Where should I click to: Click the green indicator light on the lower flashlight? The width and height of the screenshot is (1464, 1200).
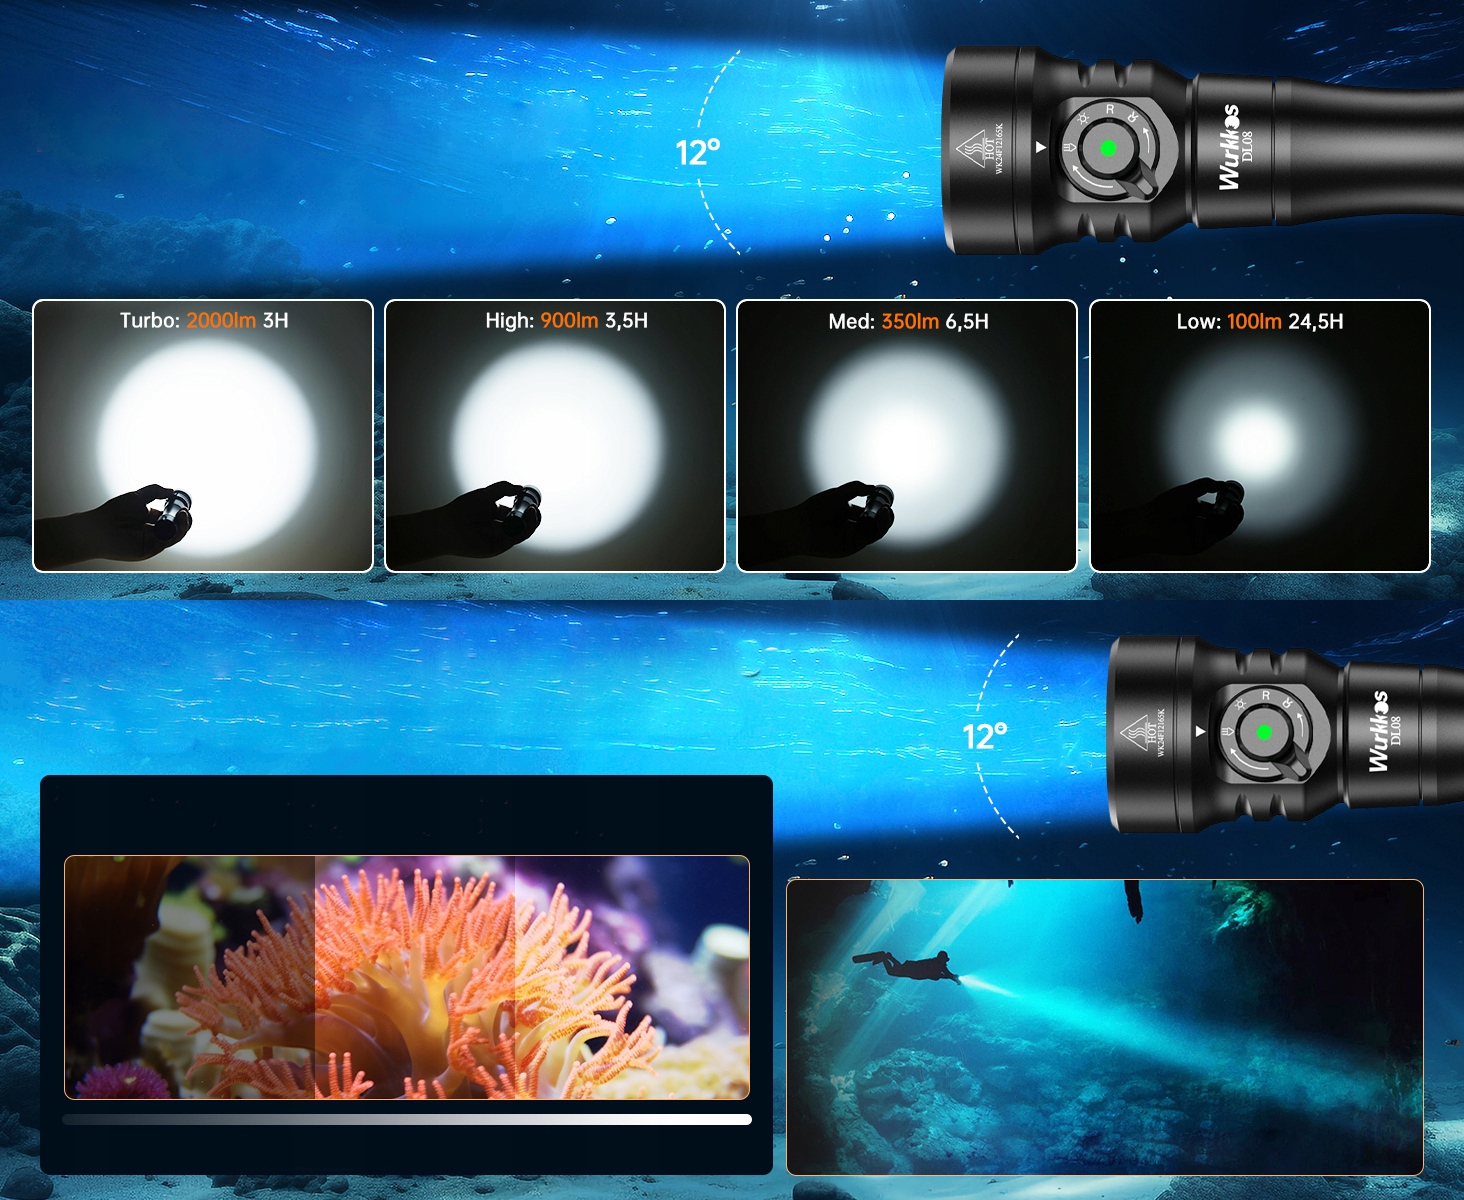(1264, 732)
